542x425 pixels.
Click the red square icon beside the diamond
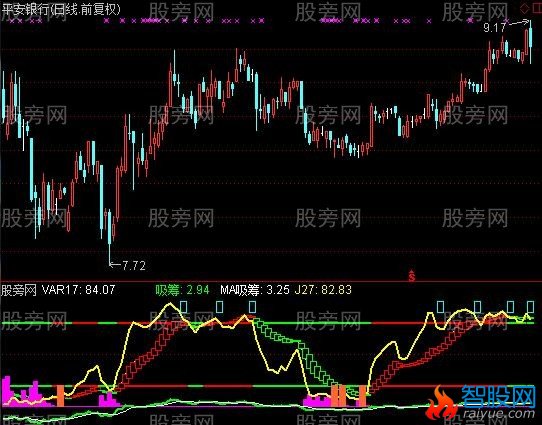coord(537,8)
